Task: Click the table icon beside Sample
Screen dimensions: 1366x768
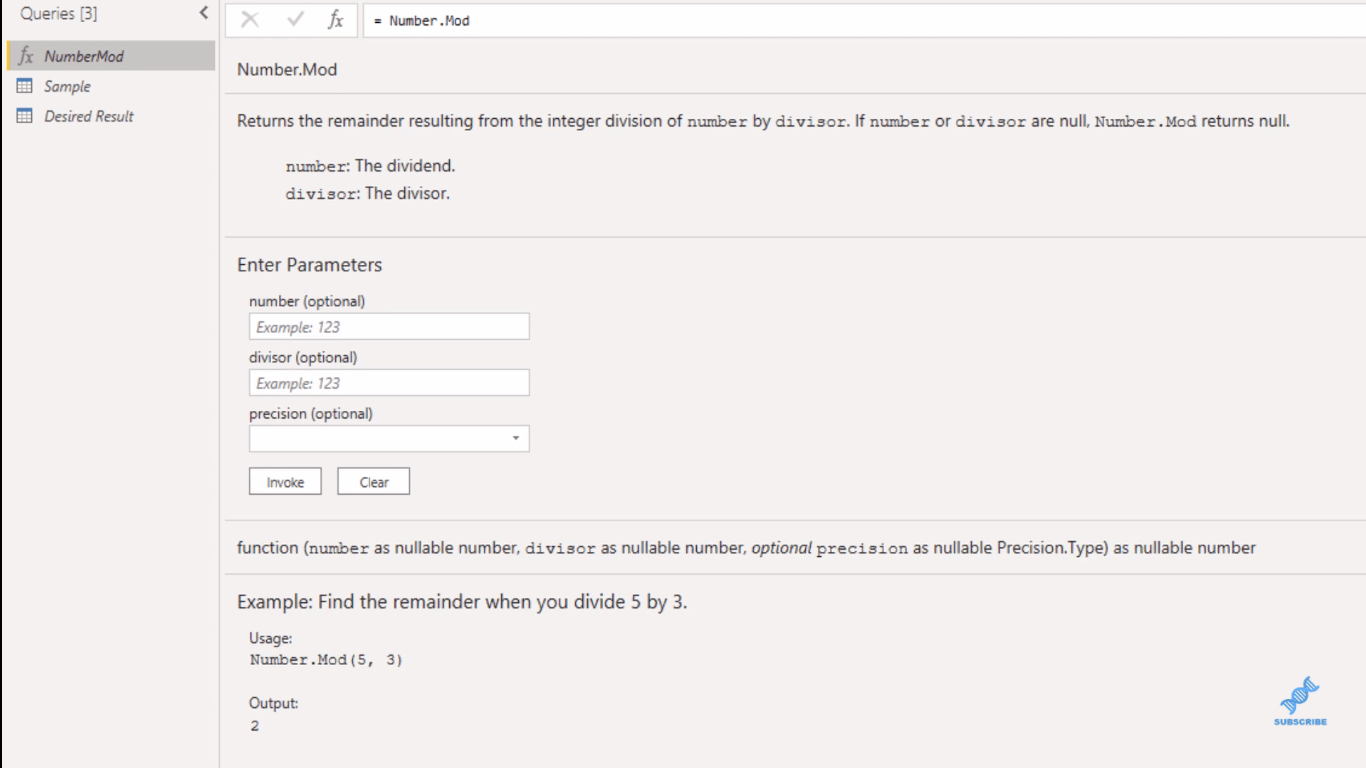Action: (x=25, y=86)
